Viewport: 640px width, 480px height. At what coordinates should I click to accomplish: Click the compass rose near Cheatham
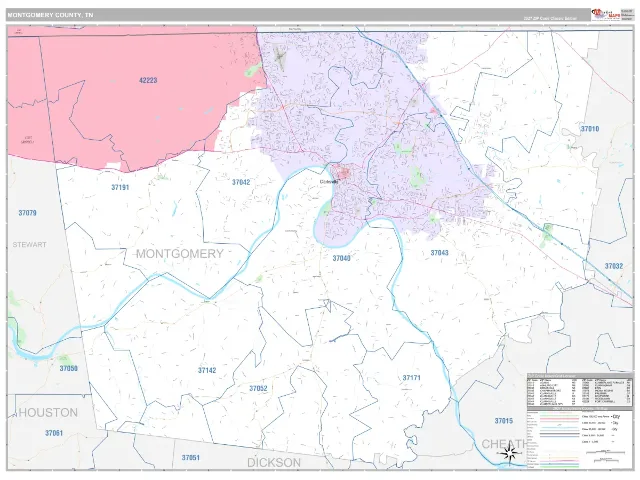tap(509, 453)
